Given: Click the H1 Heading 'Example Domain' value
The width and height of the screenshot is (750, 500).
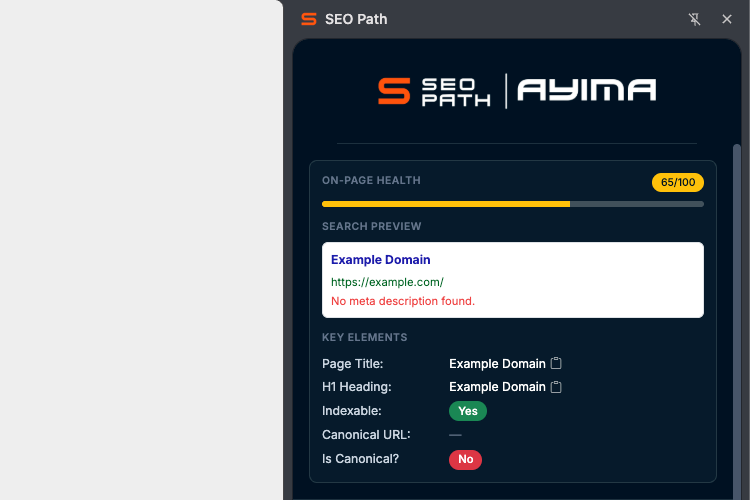Looking at the screenshot, I should pos(497,387).
